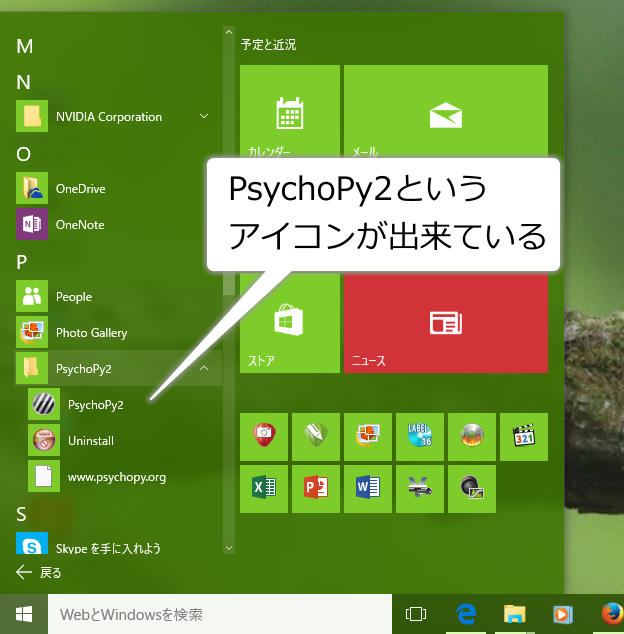This screenshot has width=624, height=634.
Task: Expand the NVIDIA Corporation folder
Action: [204, 116]
